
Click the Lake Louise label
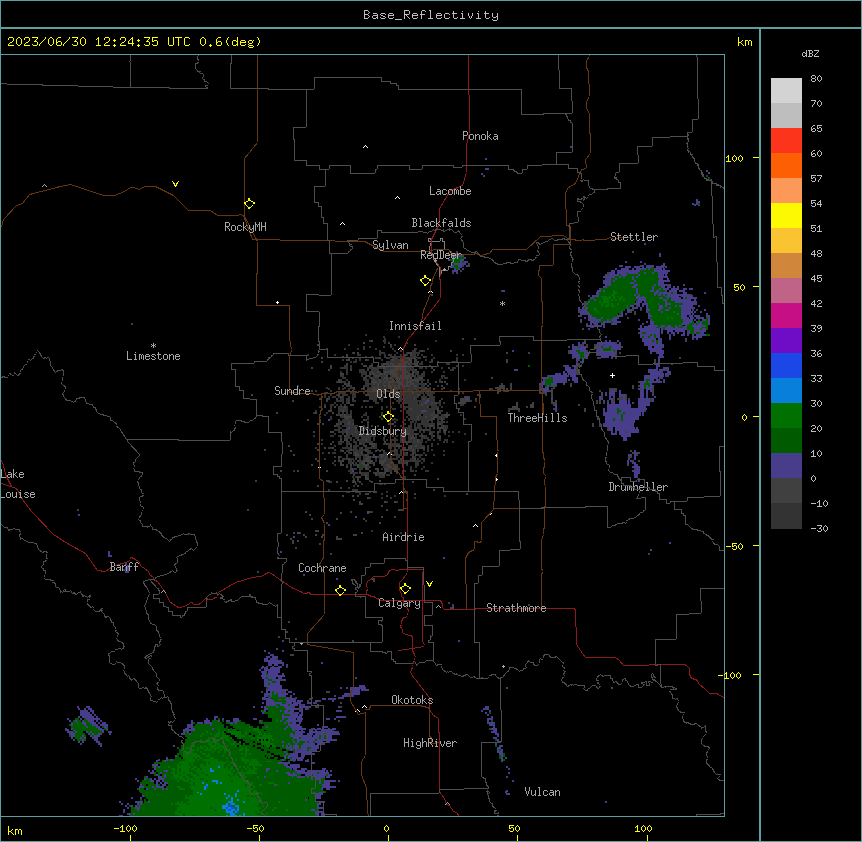[18, 484]
